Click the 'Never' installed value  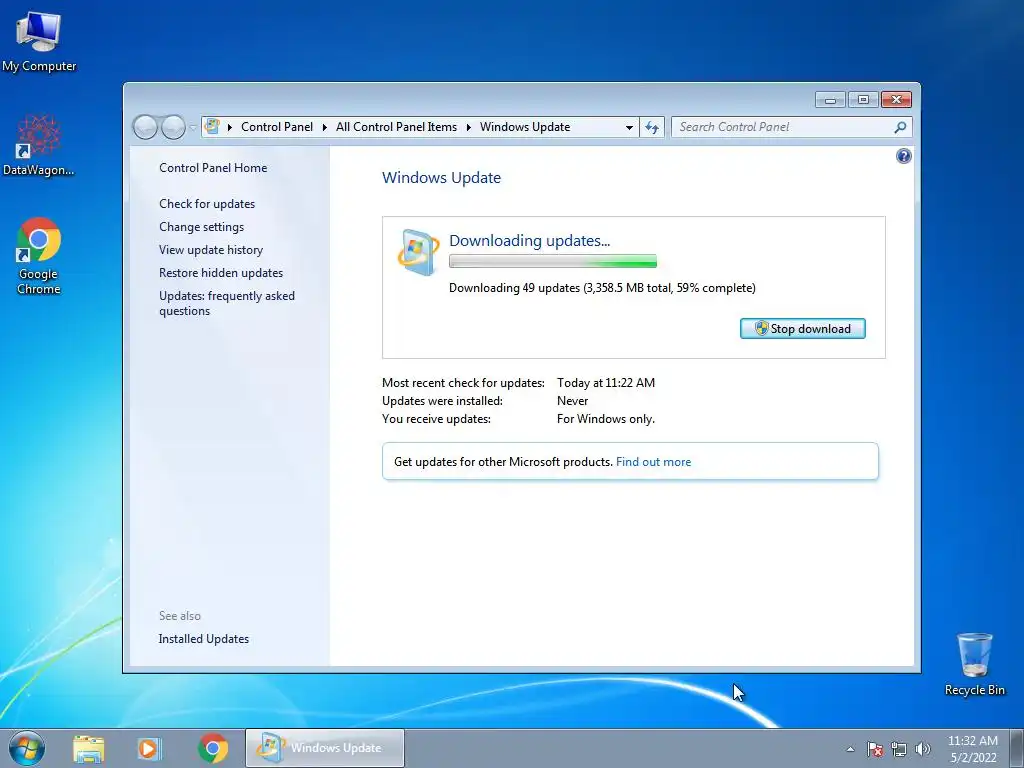[573, 401]
